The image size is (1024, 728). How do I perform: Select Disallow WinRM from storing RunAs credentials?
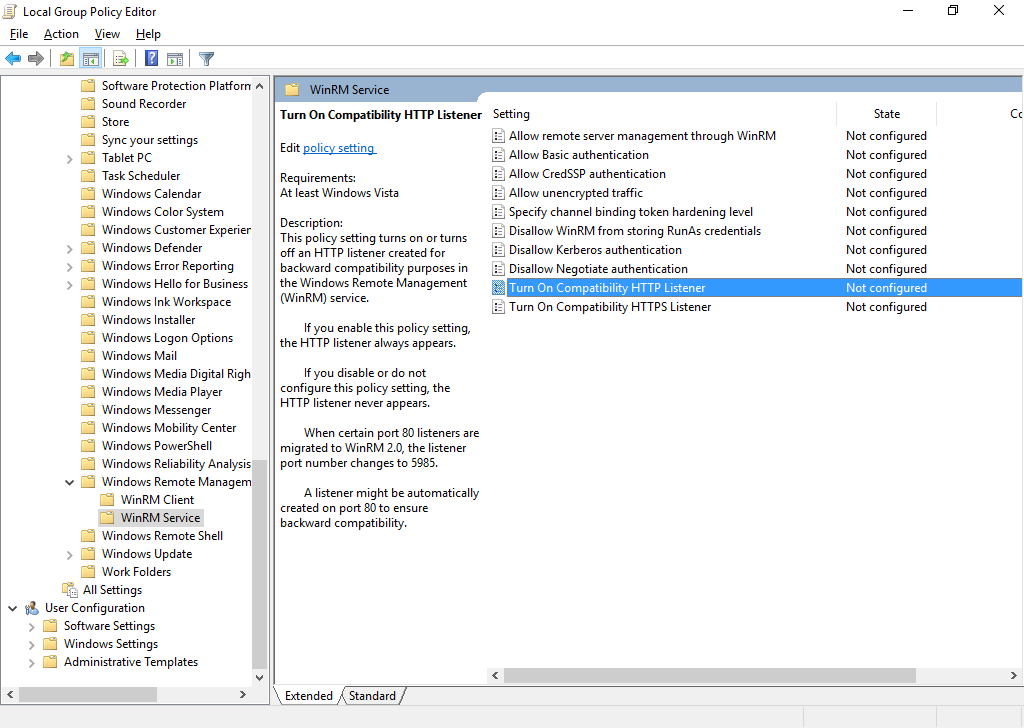(x=635, y=231)
